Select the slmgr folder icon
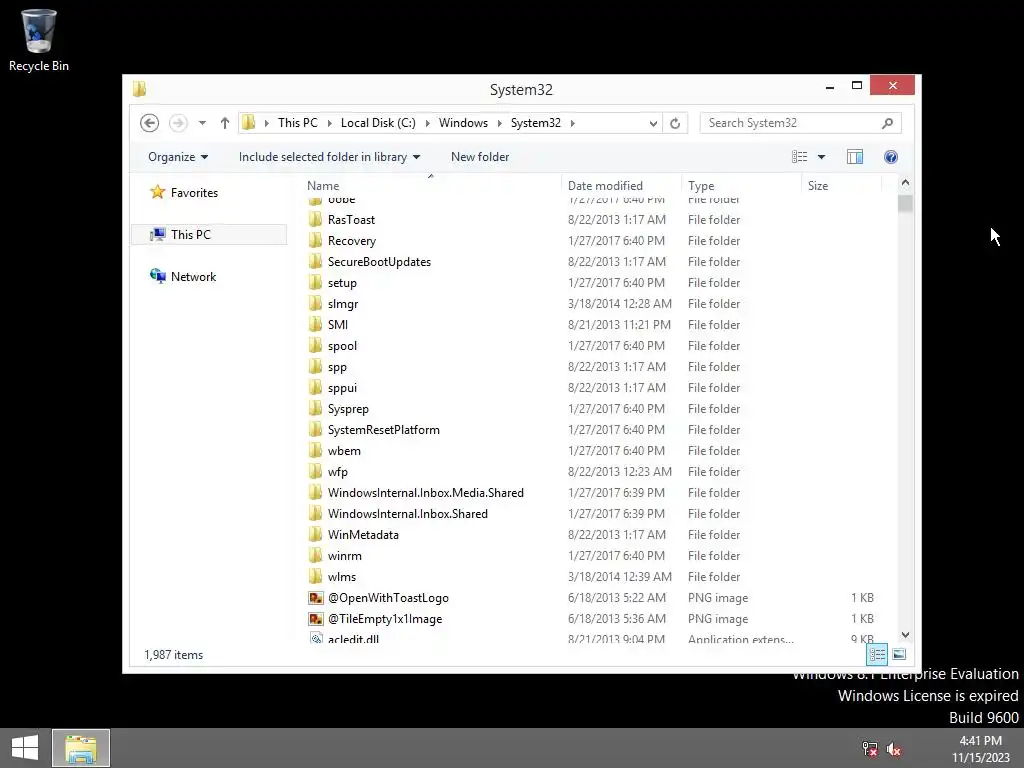Screen dimensions: 1024x768 (315, 303)
